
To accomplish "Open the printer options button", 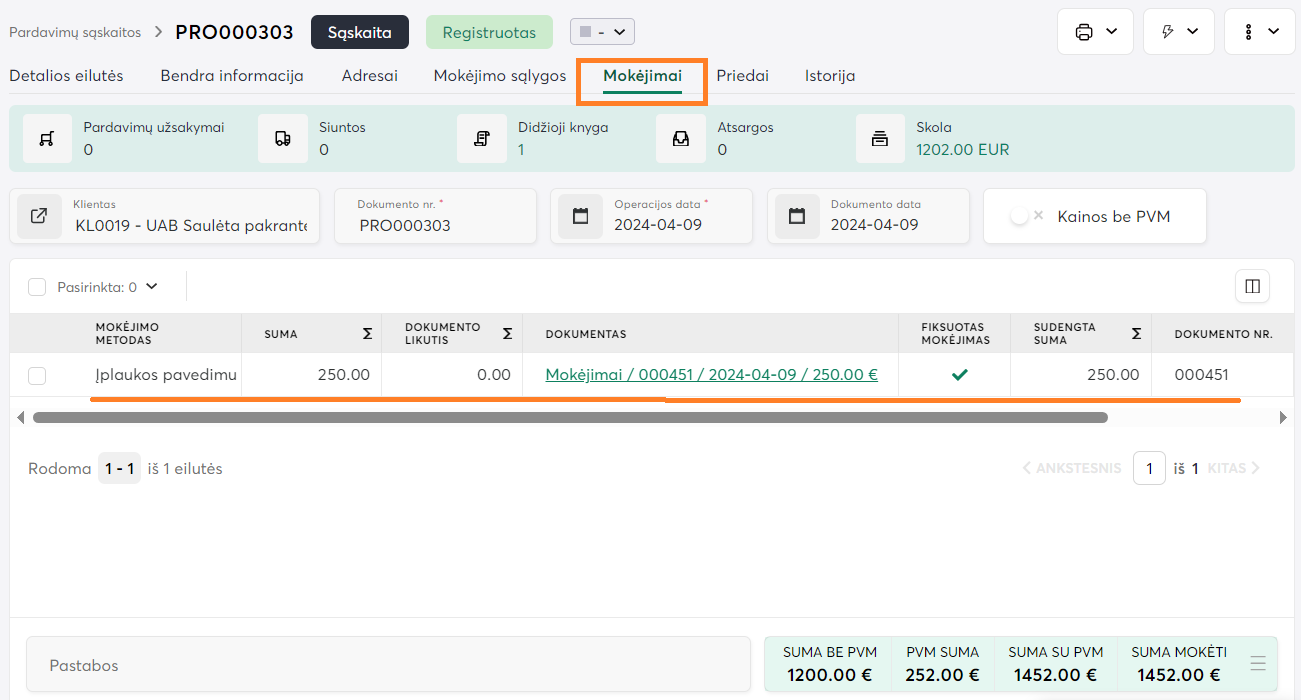I will pos(1094,32).
